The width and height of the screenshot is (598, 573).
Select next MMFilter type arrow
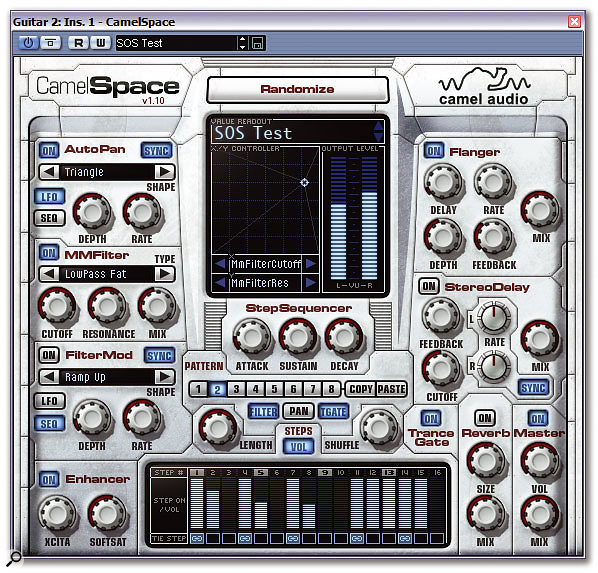click(165, 274)
